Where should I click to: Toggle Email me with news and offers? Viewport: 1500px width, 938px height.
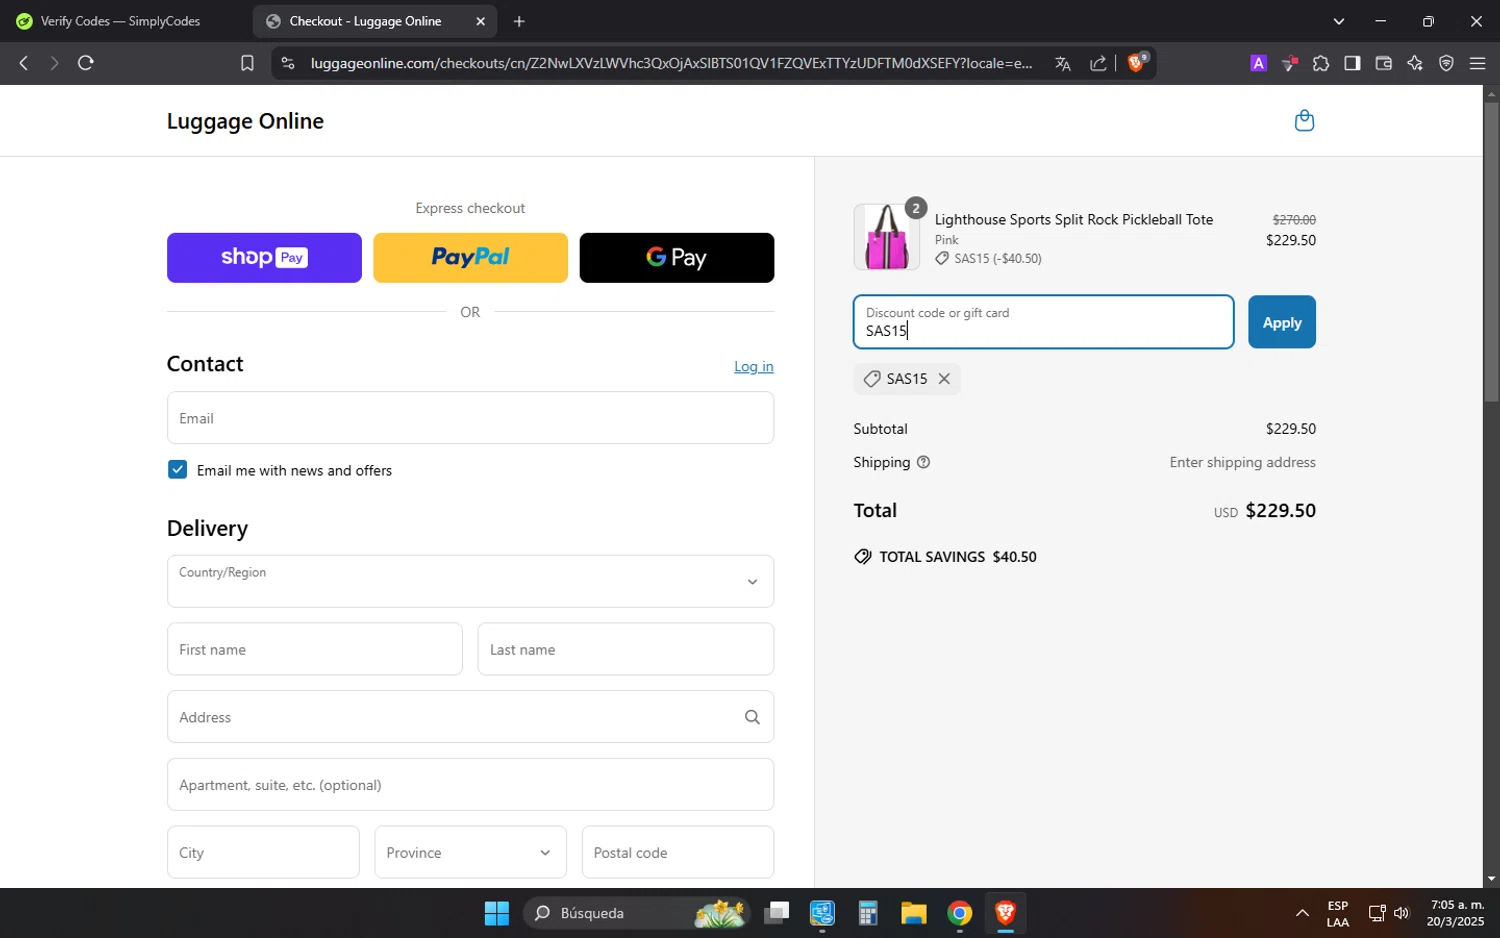click(x=178, y=470)
